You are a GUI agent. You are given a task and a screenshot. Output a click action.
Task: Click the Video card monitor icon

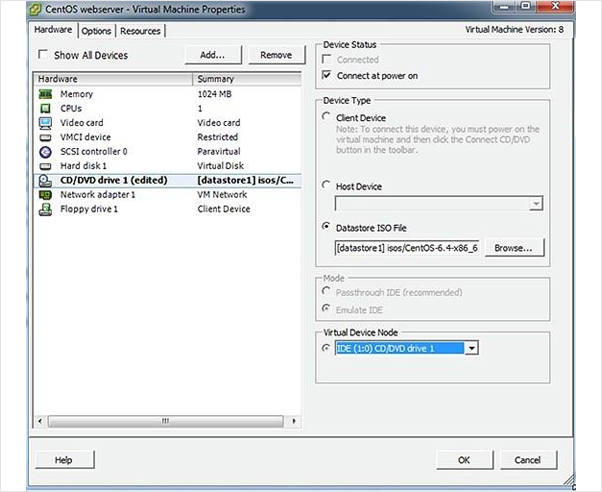45,123
